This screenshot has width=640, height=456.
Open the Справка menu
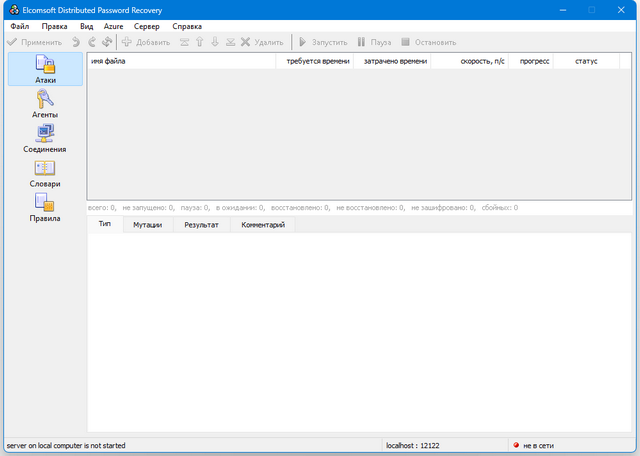coord(187,26)
